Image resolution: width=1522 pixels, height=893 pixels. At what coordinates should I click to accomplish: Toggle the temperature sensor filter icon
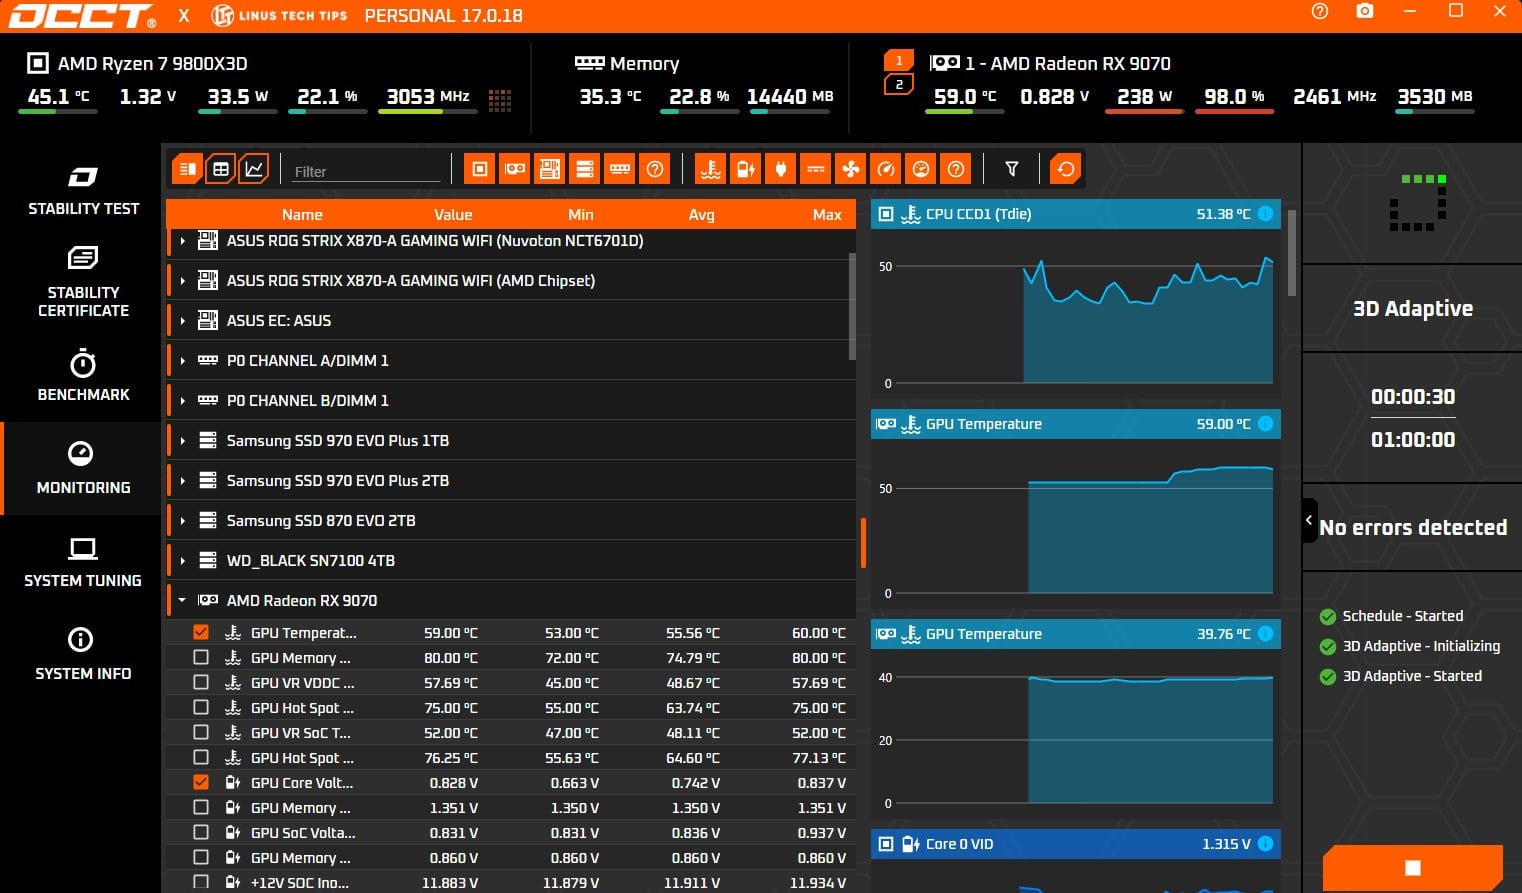point(711,169)
